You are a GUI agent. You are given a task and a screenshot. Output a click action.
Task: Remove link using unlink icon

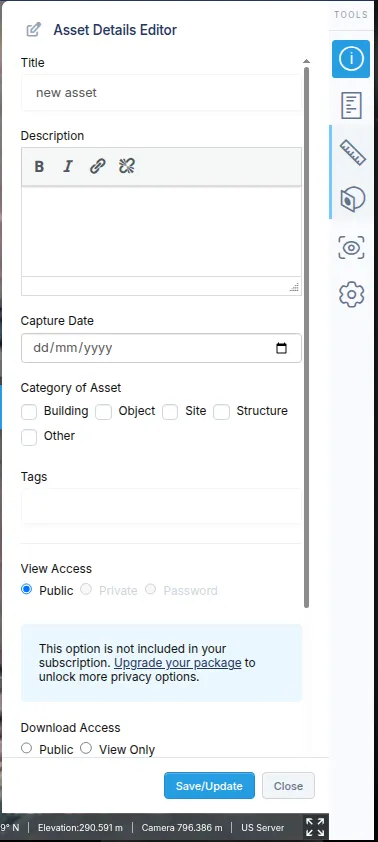coord(127,166)
